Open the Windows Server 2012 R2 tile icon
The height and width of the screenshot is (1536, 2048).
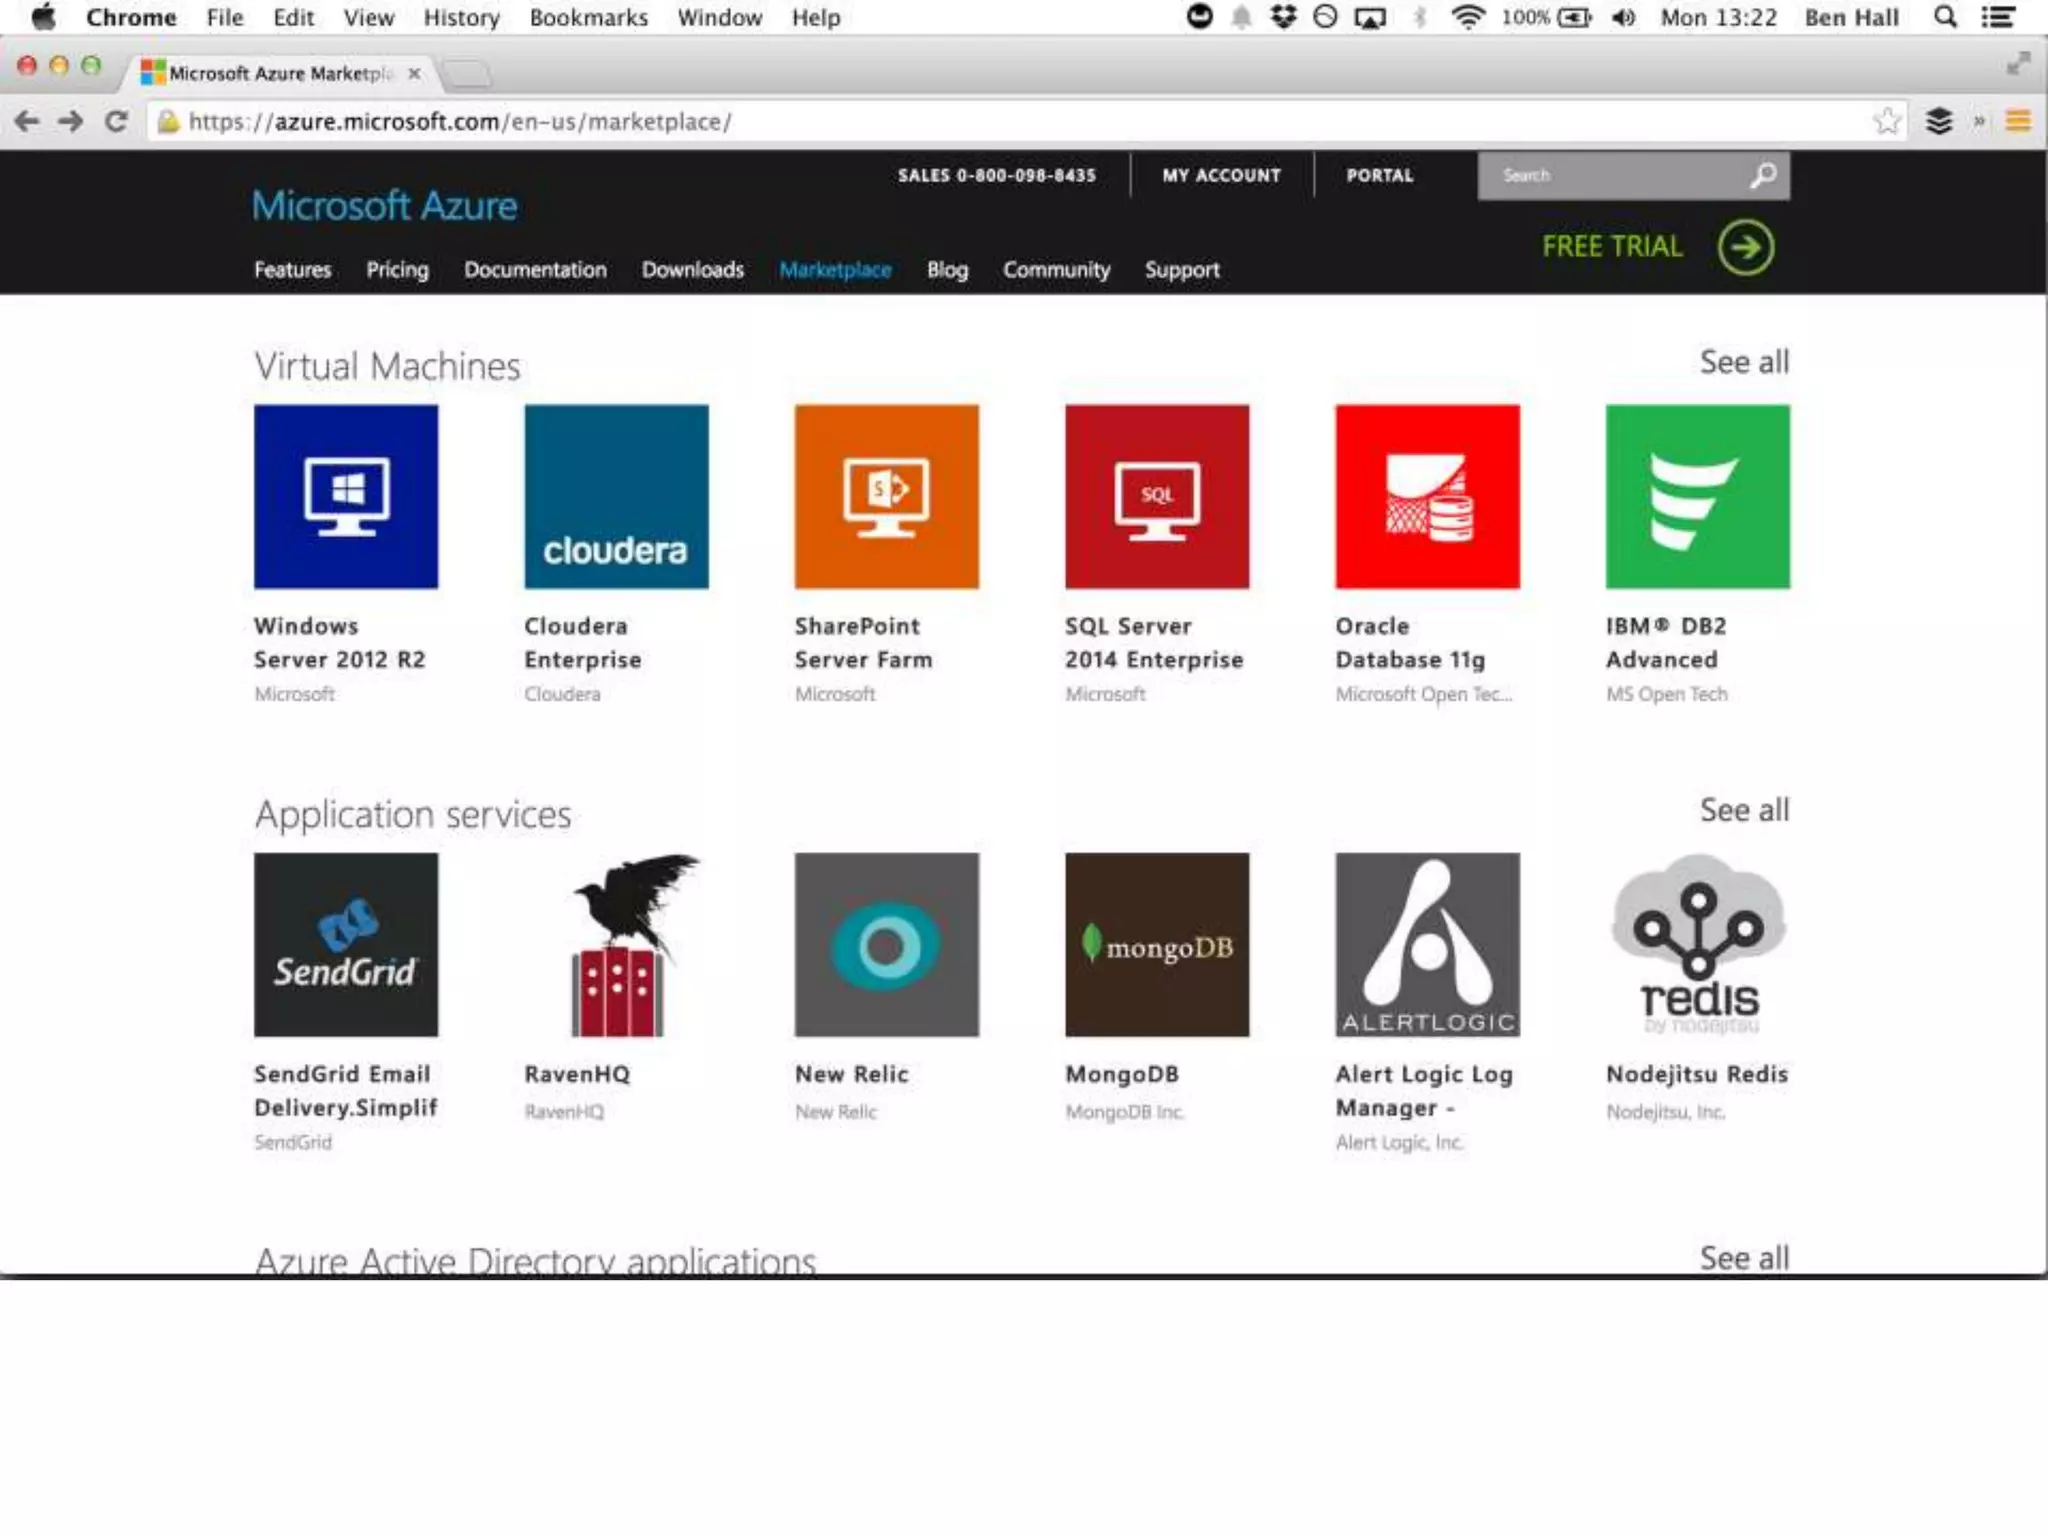(x=346, y=496)
